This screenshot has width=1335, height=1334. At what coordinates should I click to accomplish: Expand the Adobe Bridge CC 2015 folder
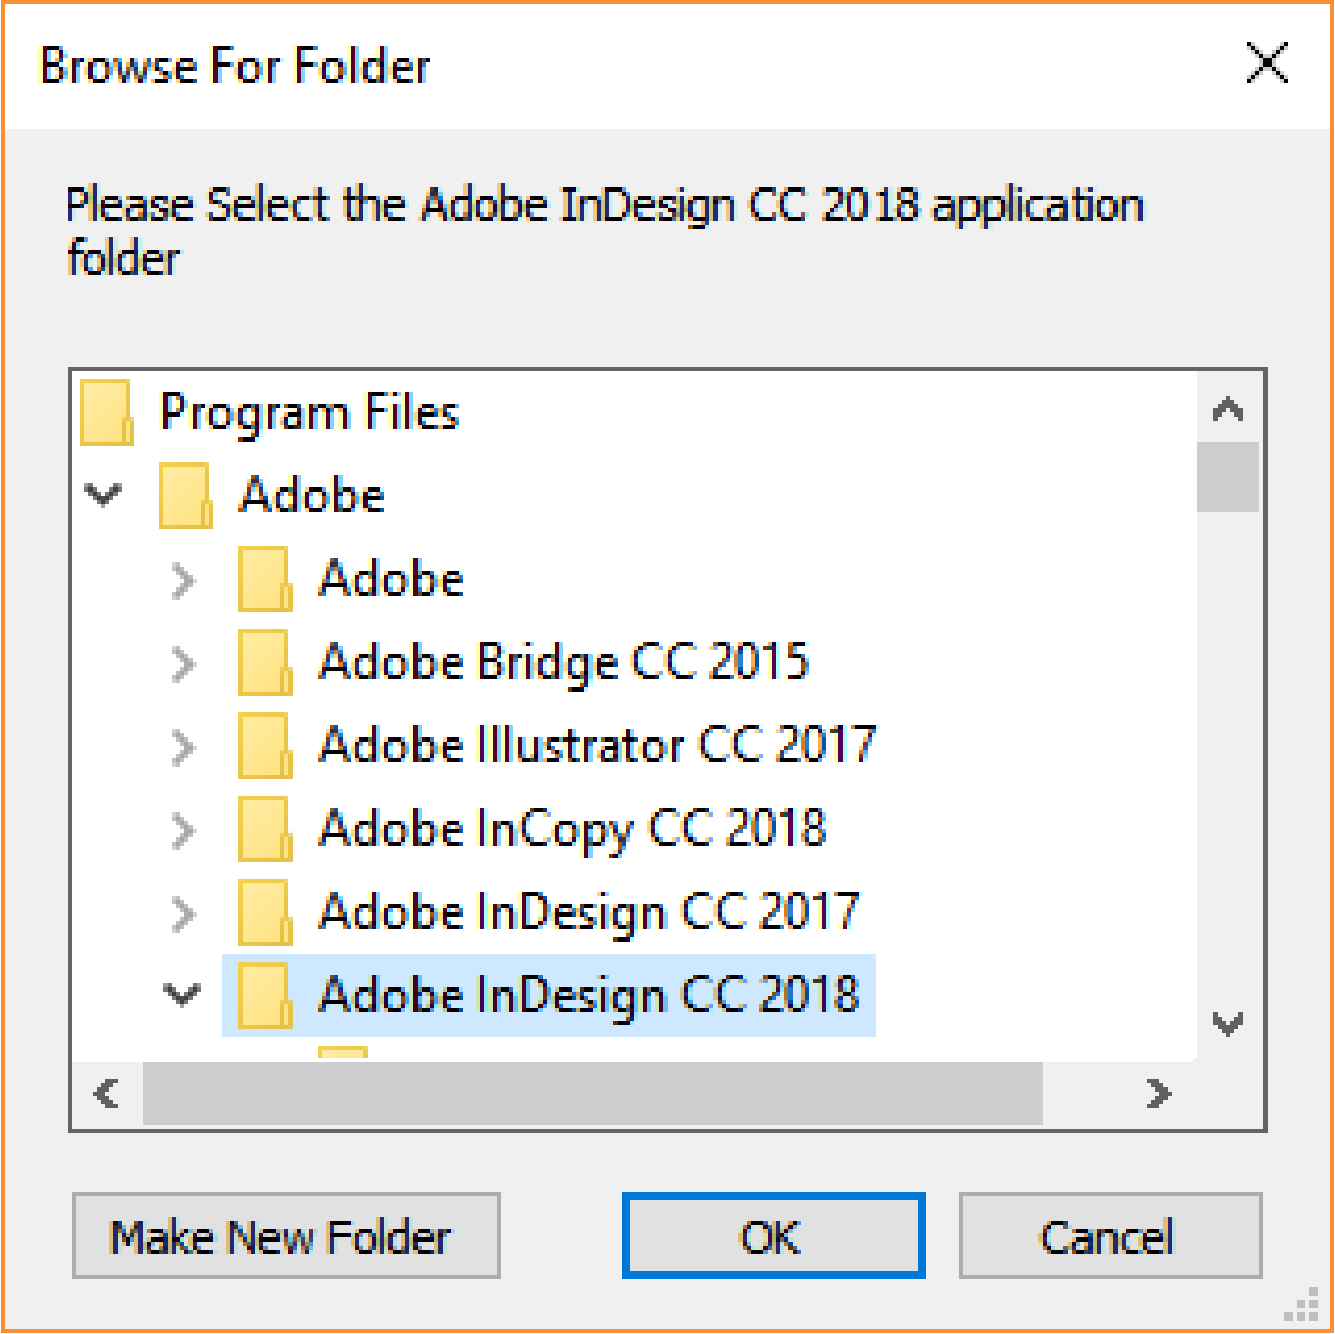(183, 663)
